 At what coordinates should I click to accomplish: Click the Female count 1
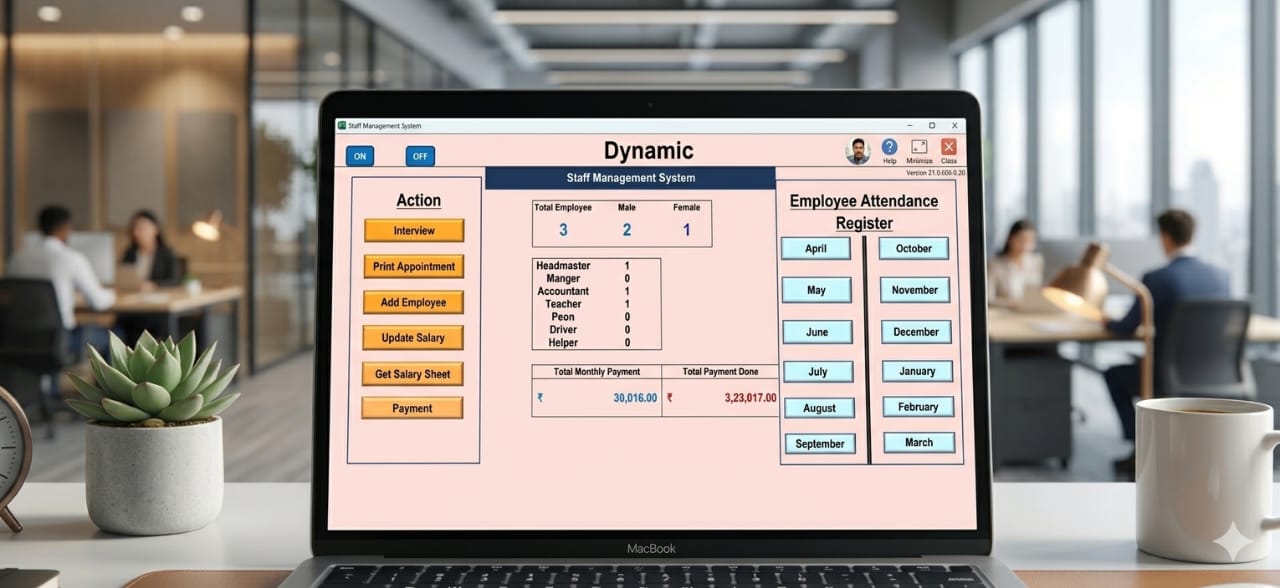[687, 230]
